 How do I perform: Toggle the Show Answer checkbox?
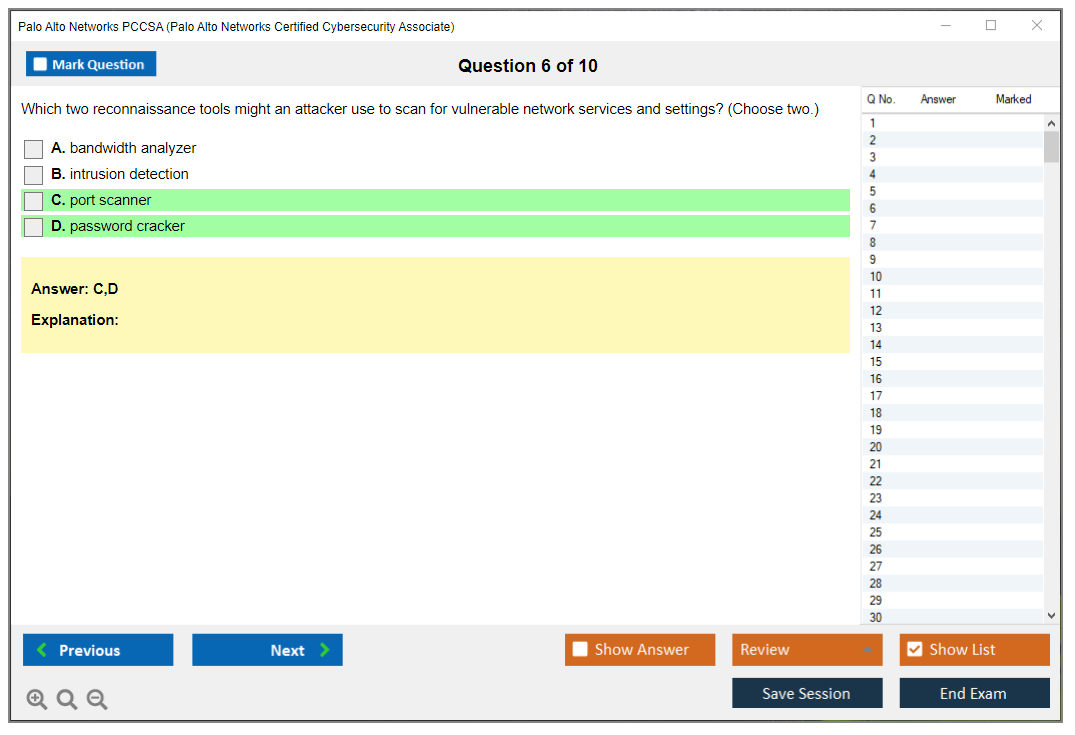pyautogui.click(x=581, y=650)
